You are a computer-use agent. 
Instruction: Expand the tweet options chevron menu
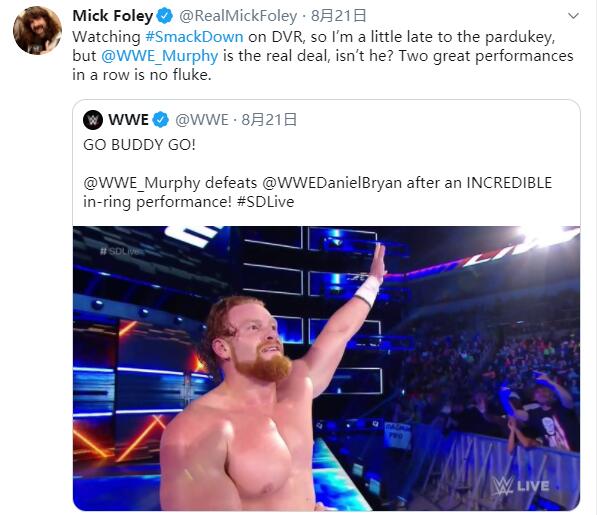tap(573, 16)
